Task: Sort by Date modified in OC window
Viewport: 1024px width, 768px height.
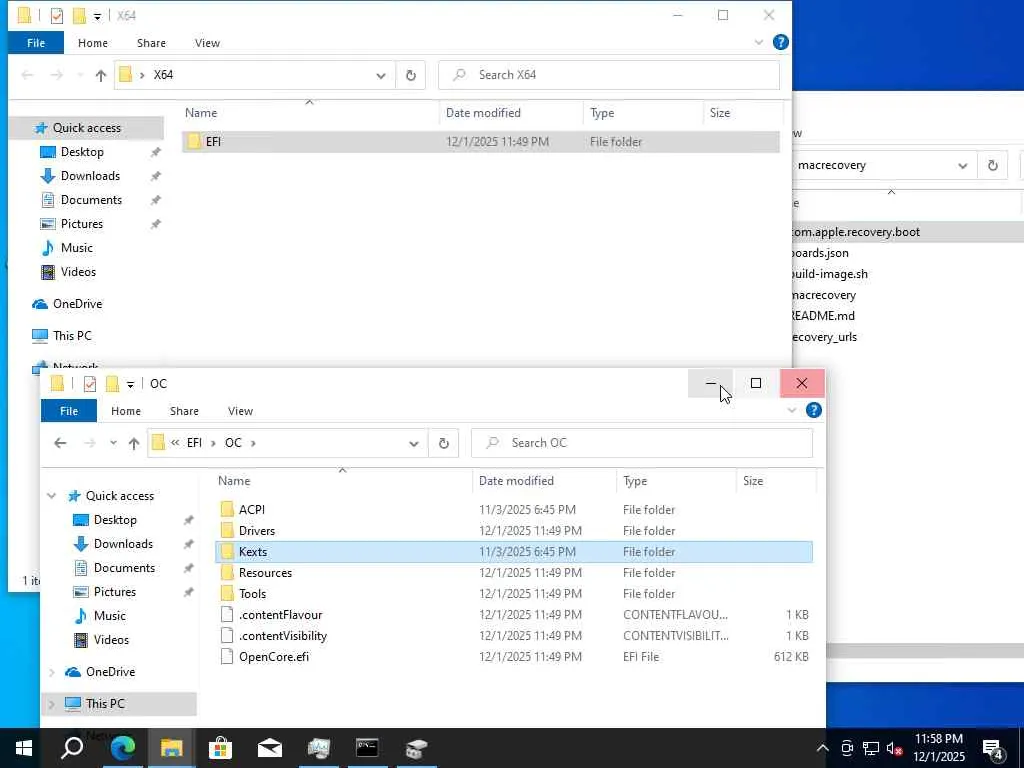Action: coord(544,481)
